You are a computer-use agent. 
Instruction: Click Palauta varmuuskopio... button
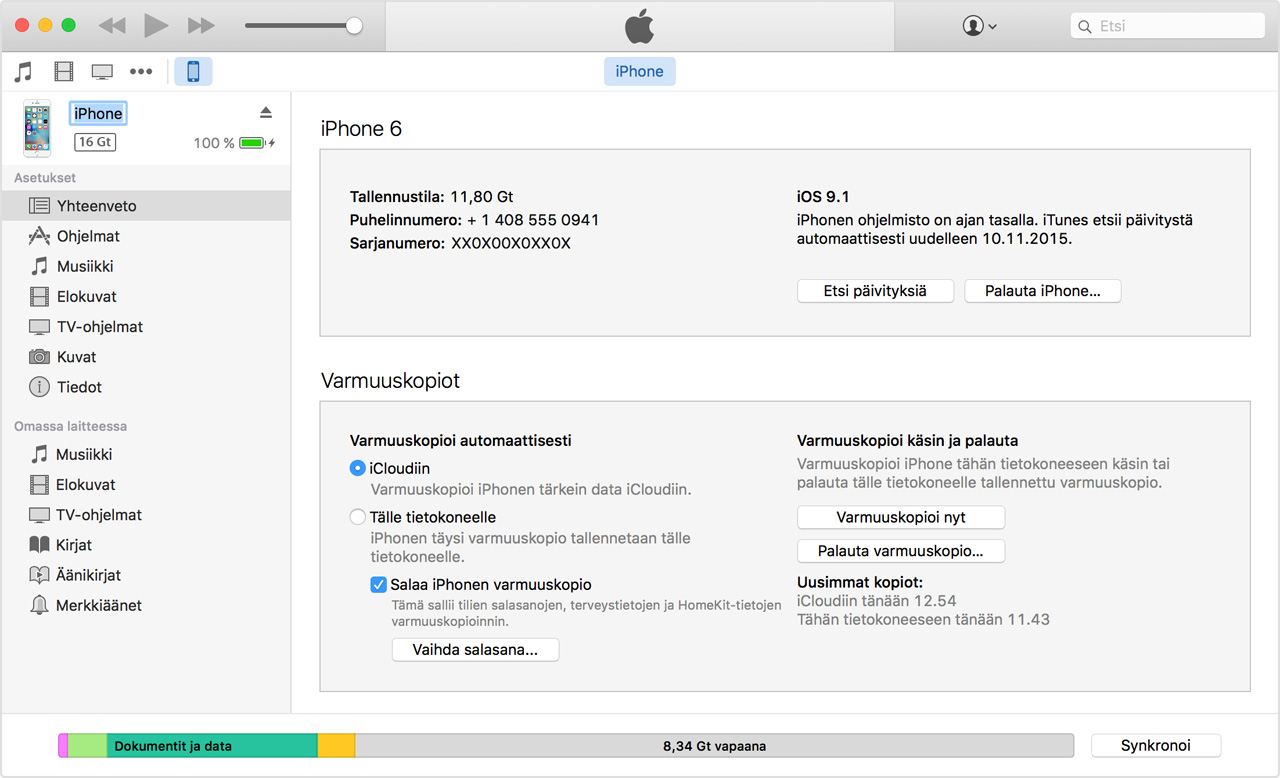[901, 551]
